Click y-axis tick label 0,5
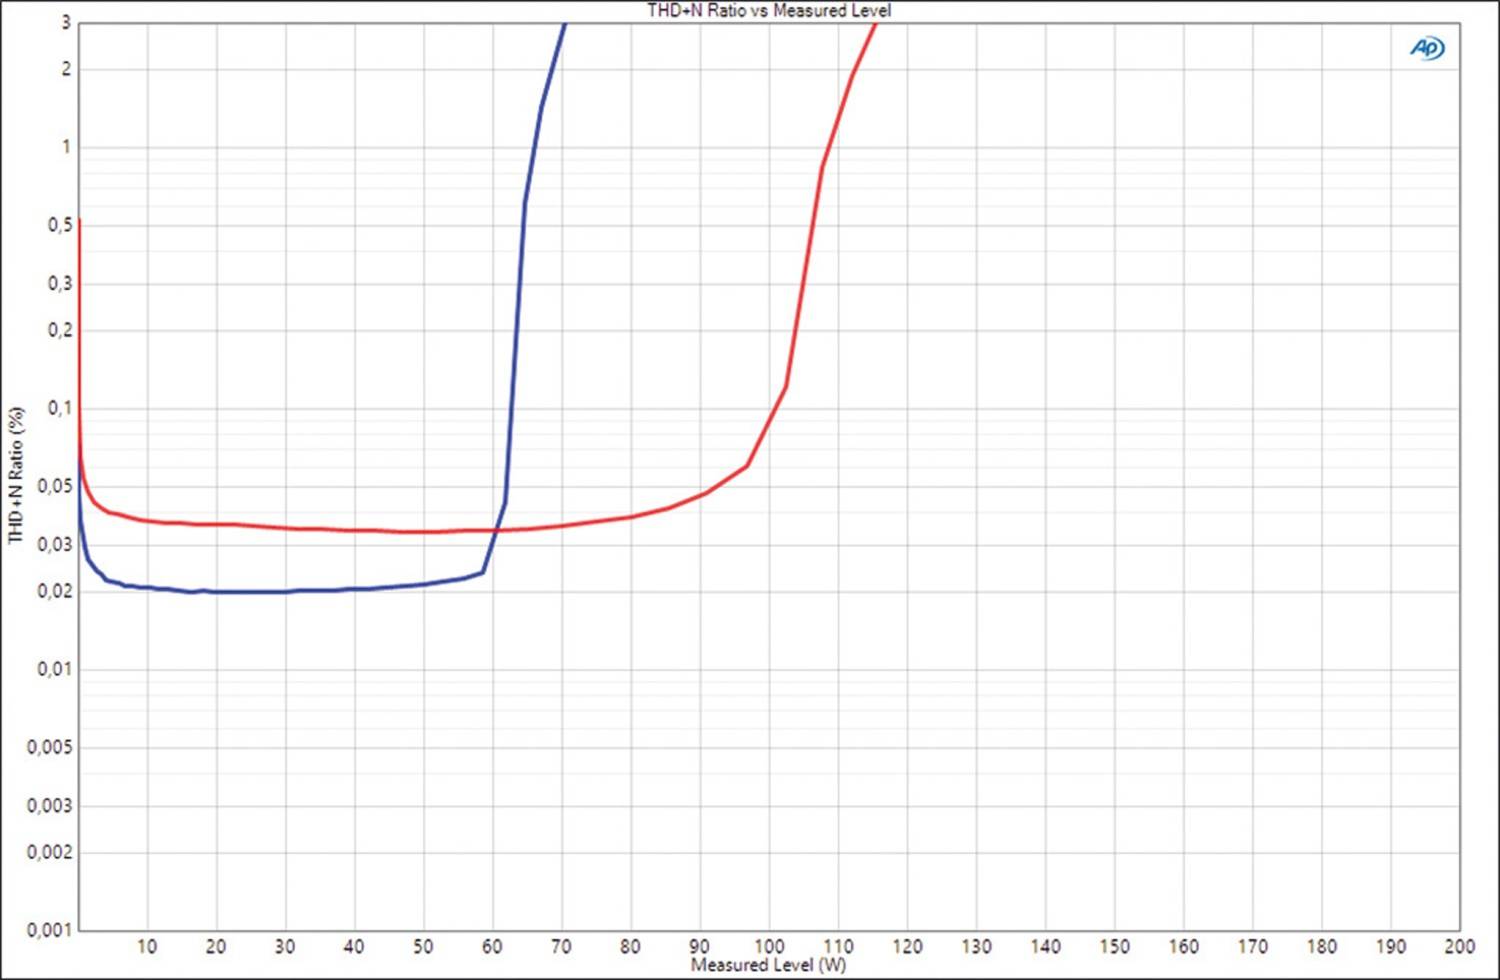 point(60,225)
